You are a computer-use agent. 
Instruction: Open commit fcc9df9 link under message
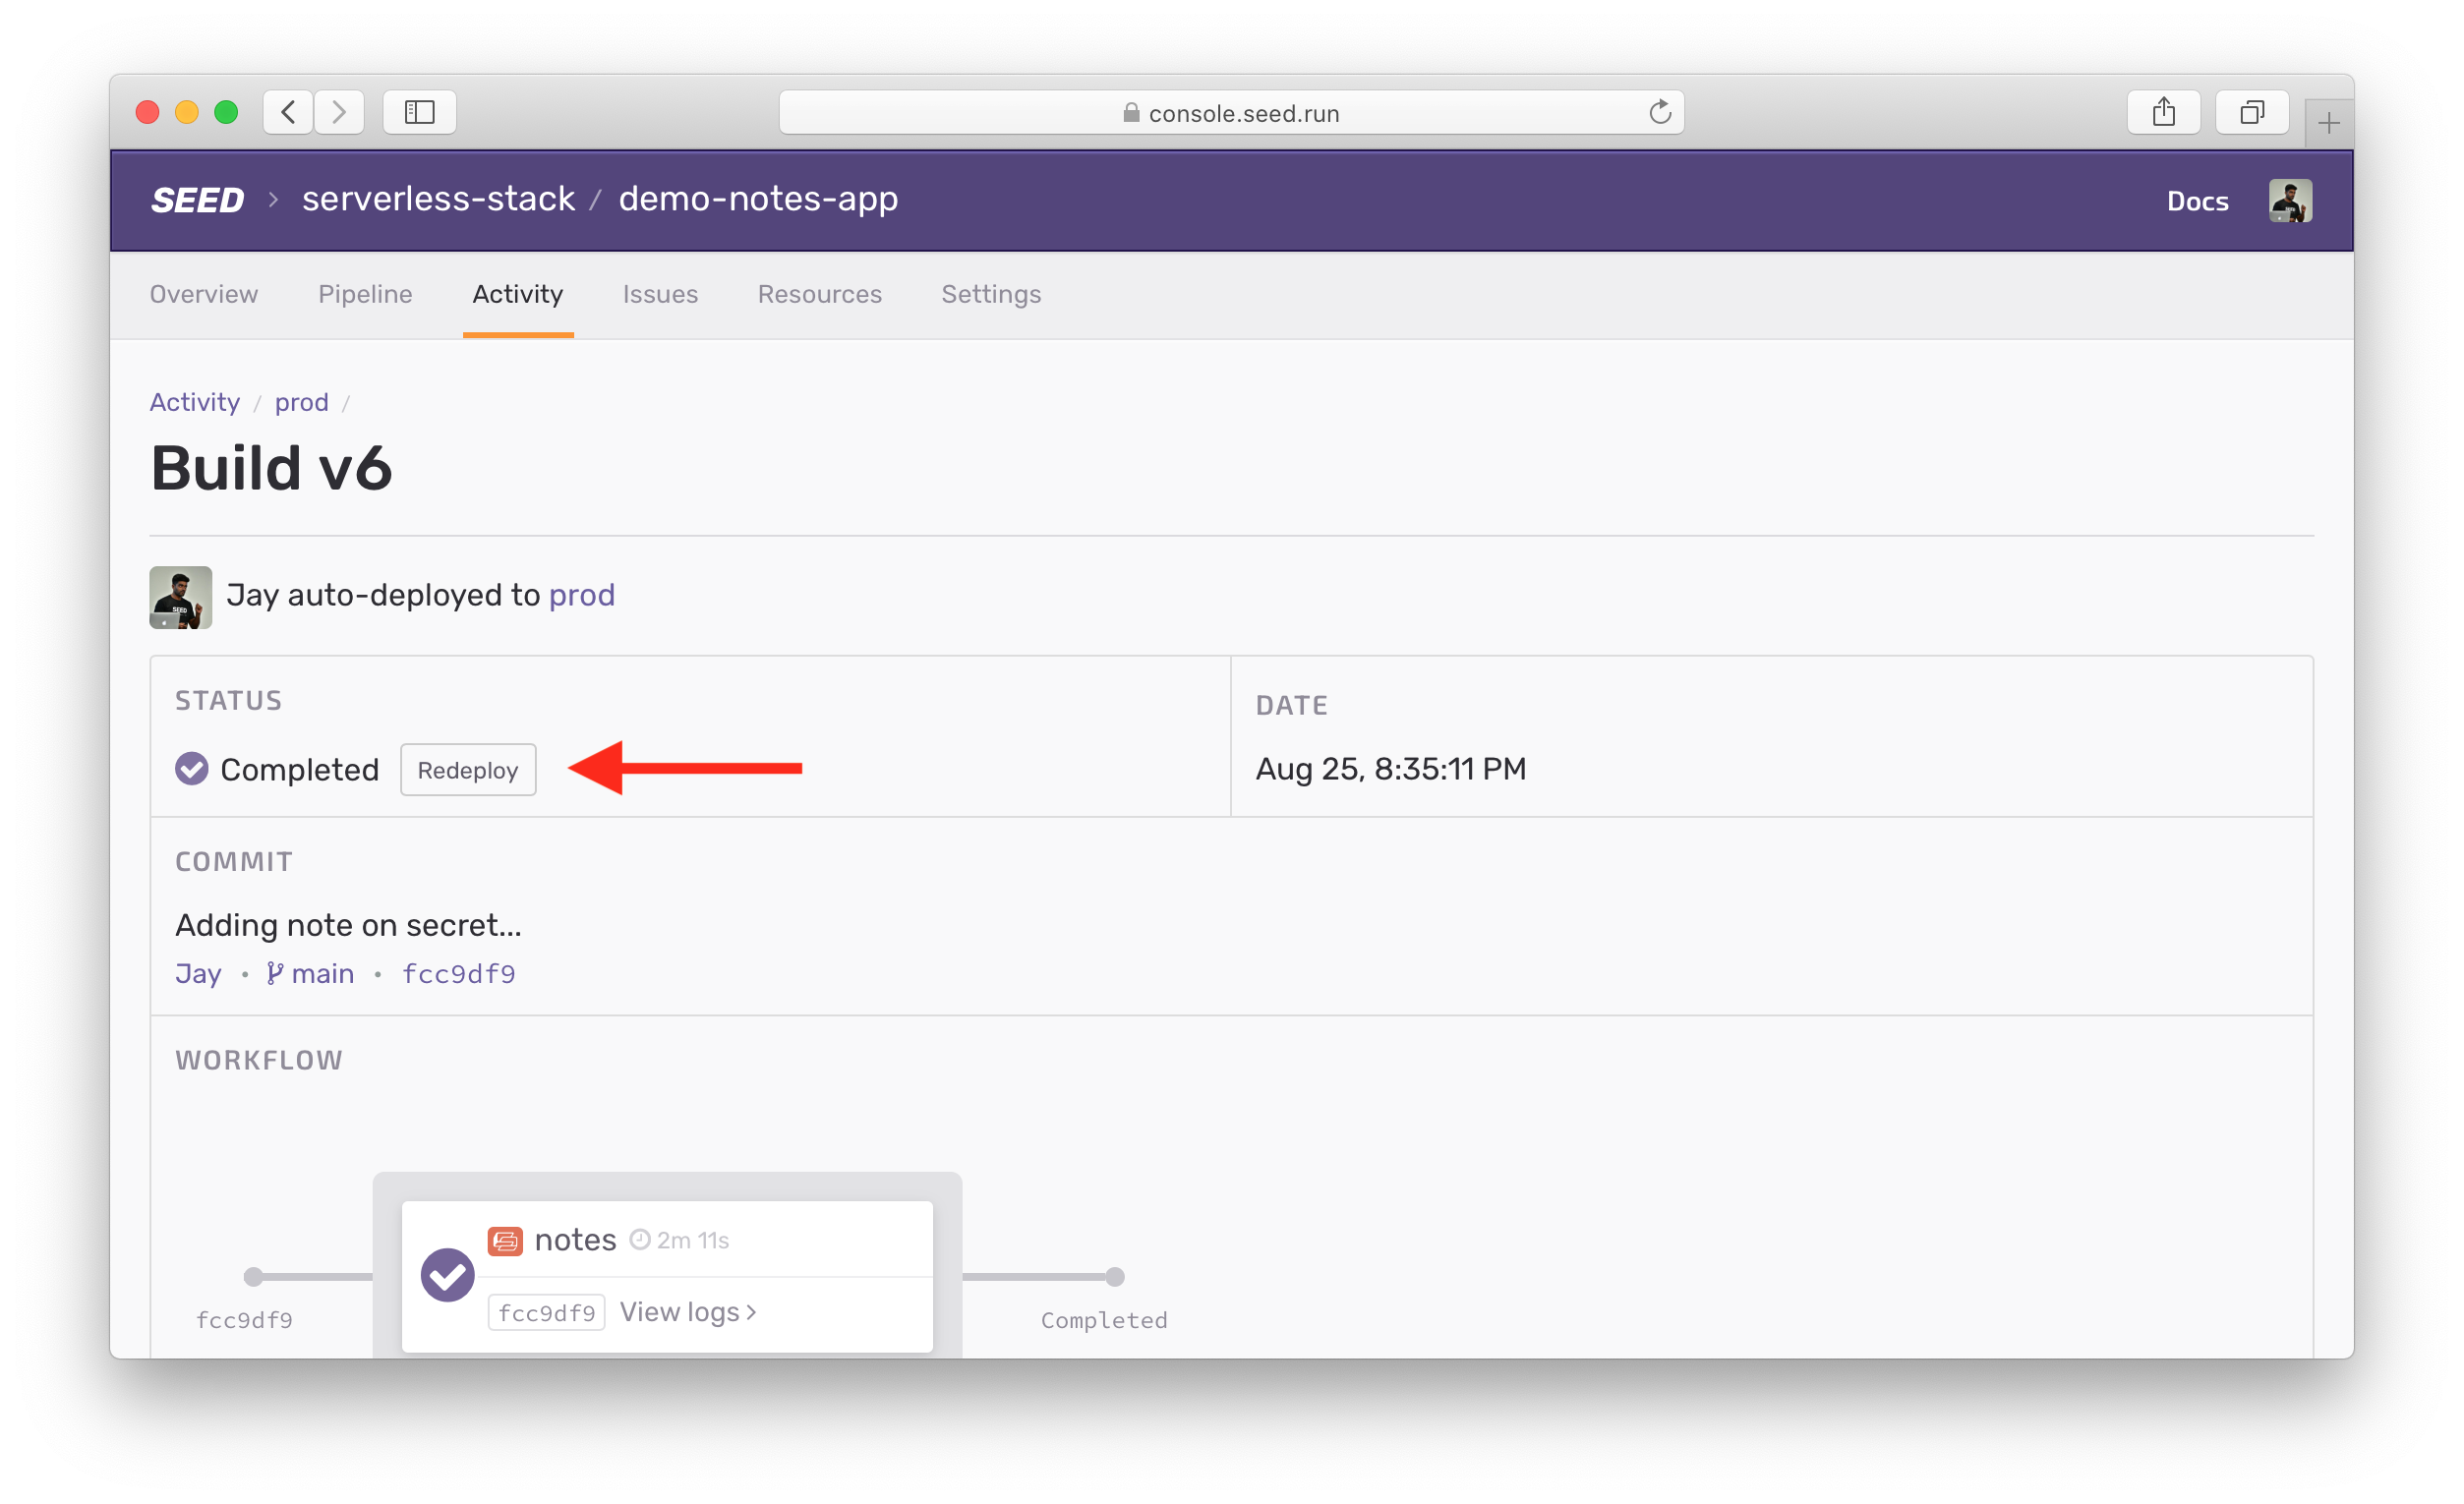click(x=458, y=974)
